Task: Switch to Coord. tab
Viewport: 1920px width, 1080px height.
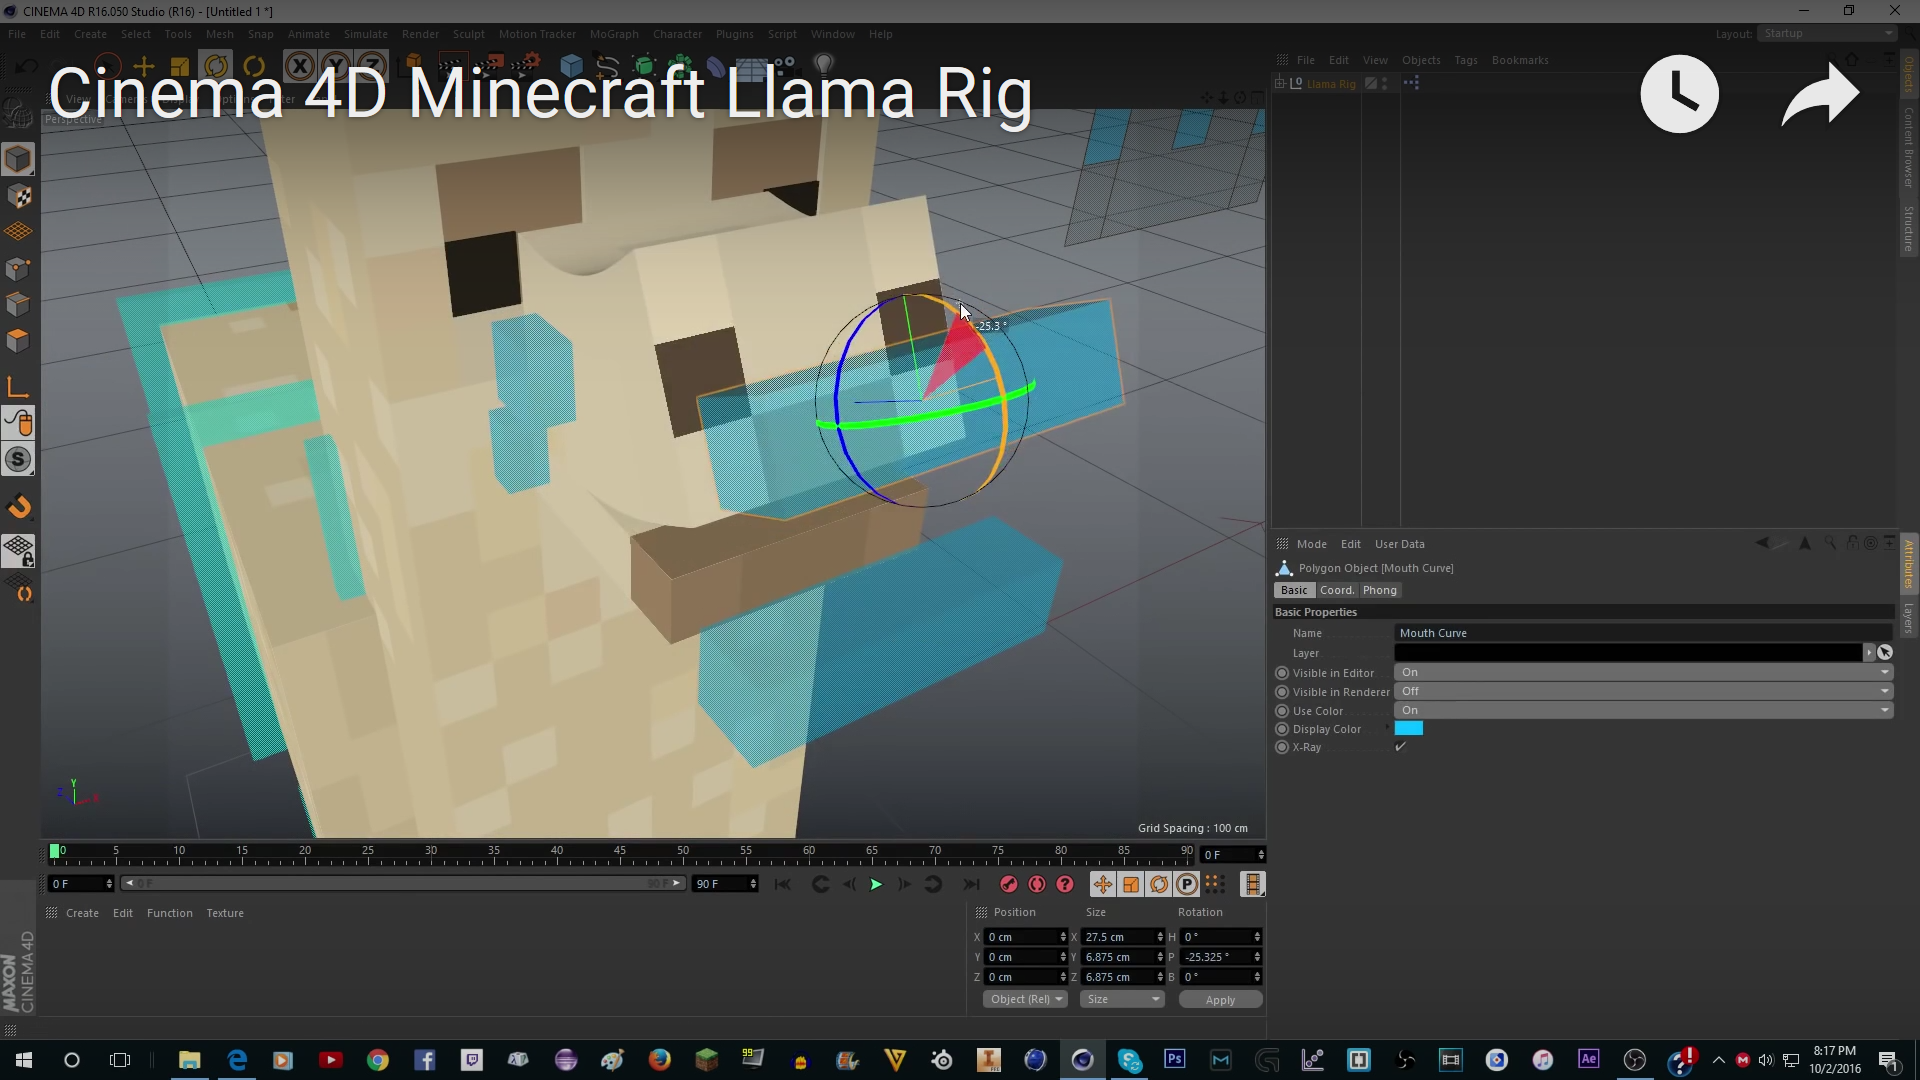Action: (1336, 590)
